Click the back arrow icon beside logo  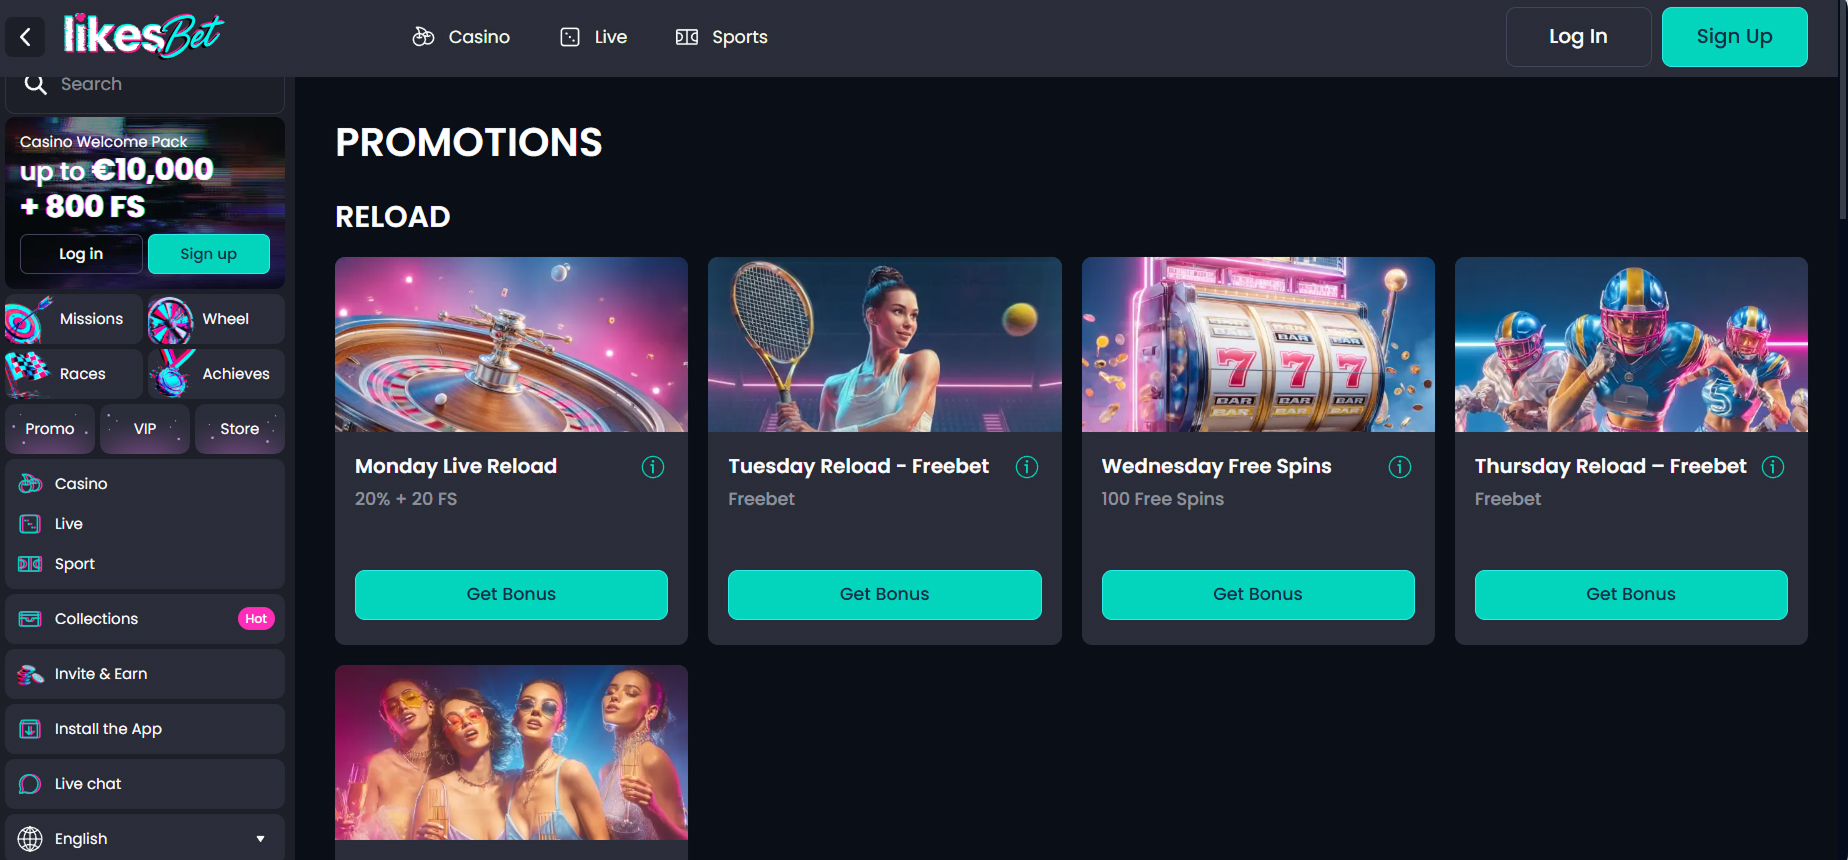coord(25,38)
